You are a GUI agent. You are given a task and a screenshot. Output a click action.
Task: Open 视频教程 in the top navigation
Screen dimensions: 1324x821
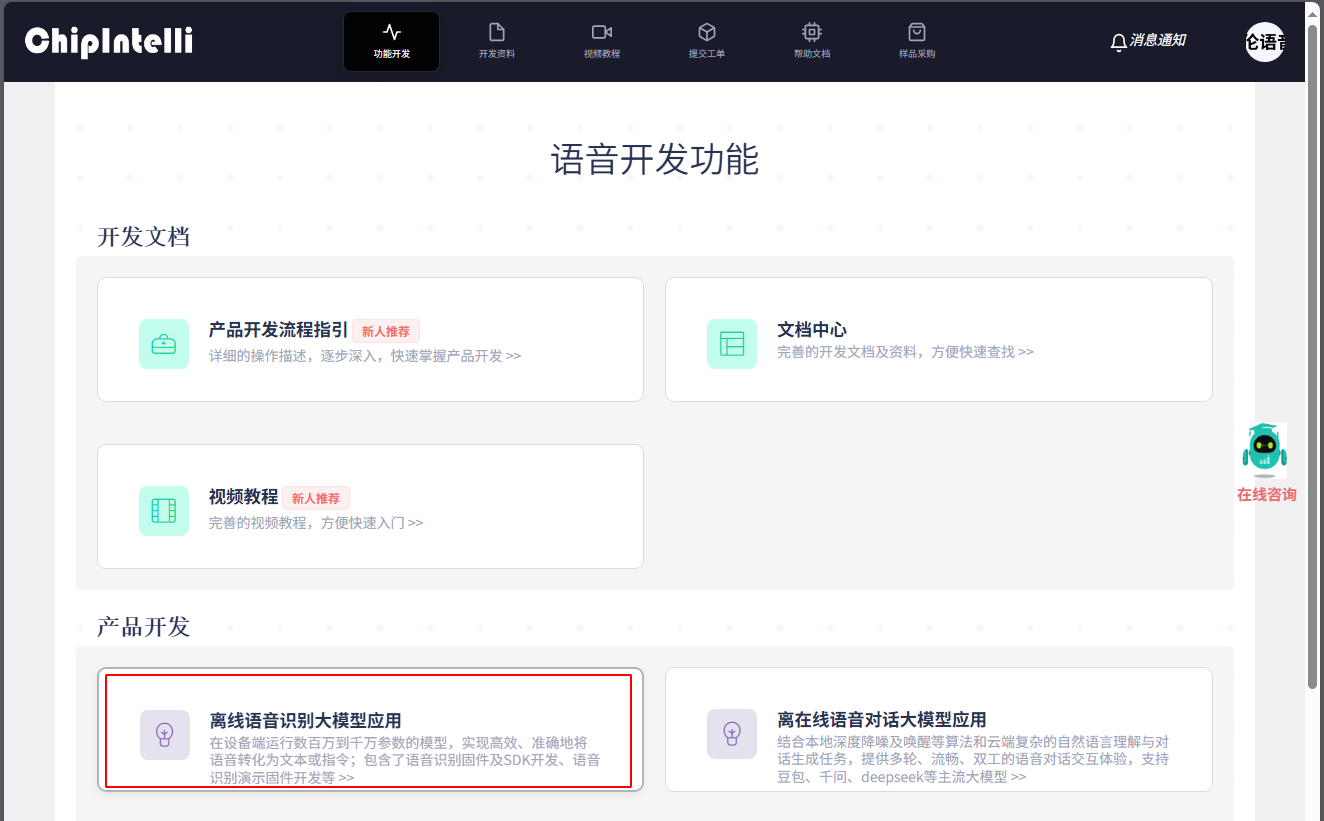pos(601,41)
